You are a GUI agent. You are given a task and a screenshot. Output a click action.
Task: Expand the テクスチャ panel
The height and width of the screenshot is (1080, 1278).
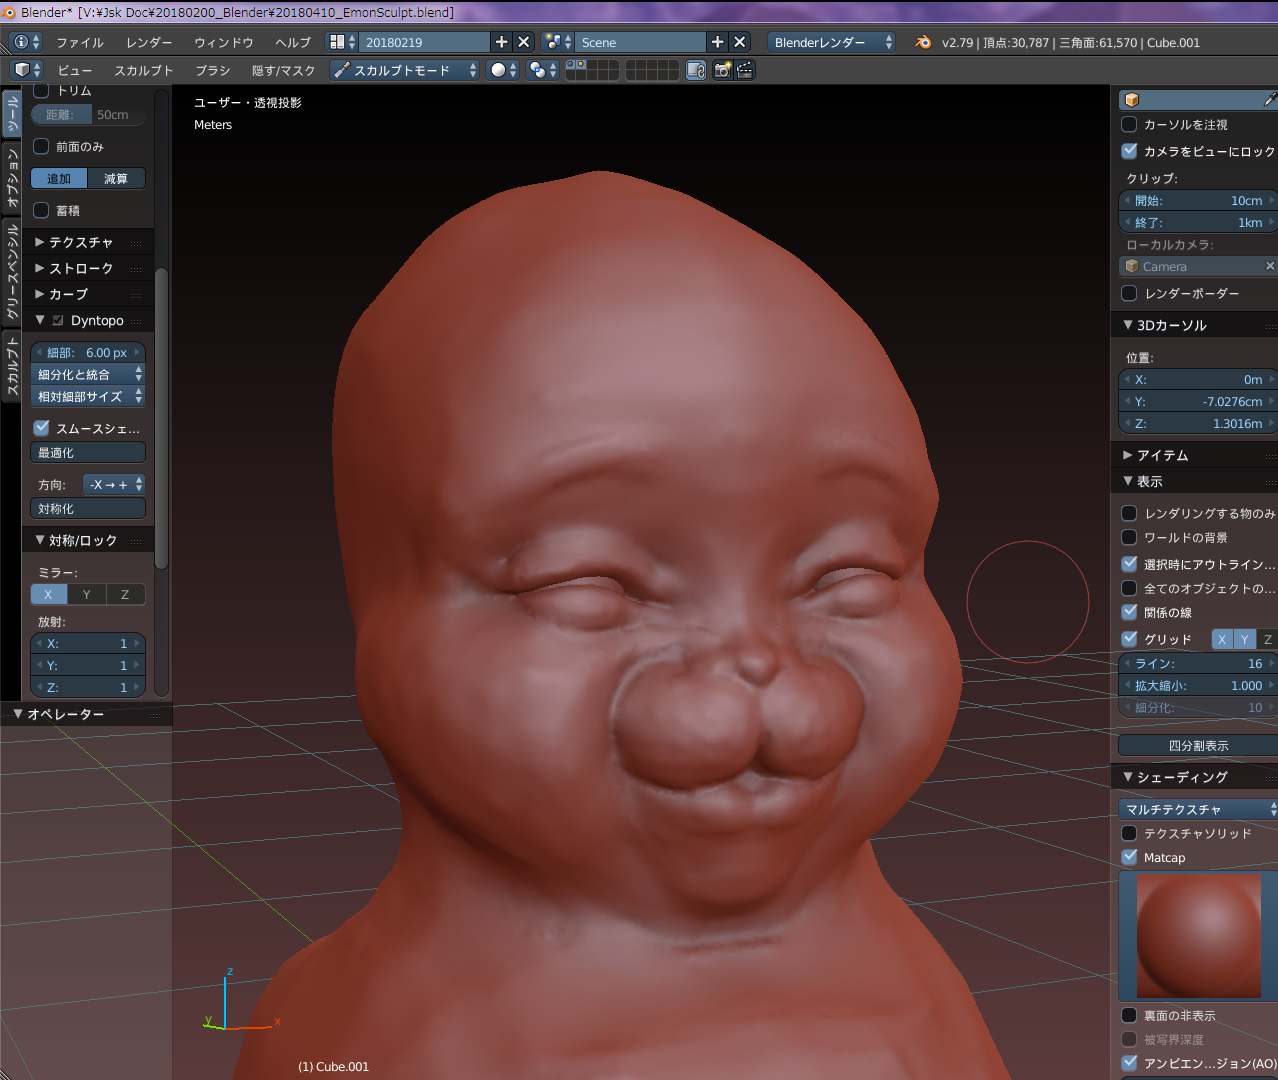pyautogui.click(x=80, y=242)
